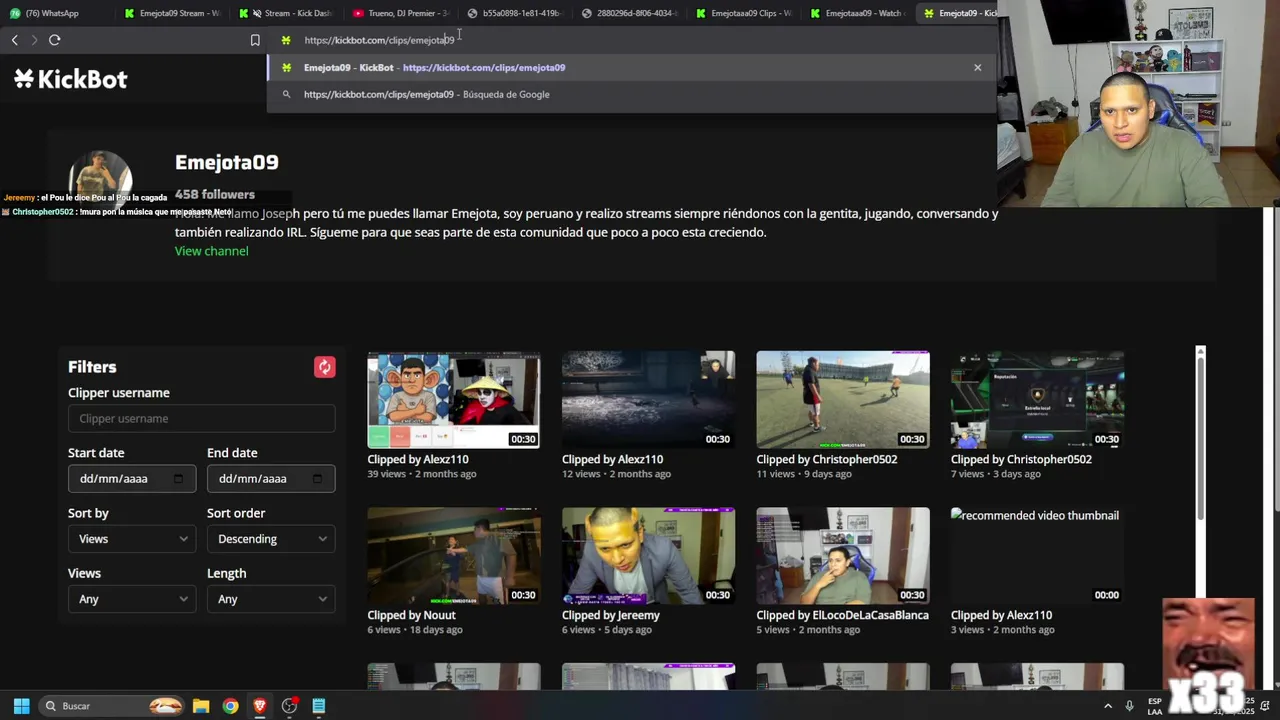1280x720 pixels.
Task: Bookmark this page with bookmark icon
Action: (255, 40)
